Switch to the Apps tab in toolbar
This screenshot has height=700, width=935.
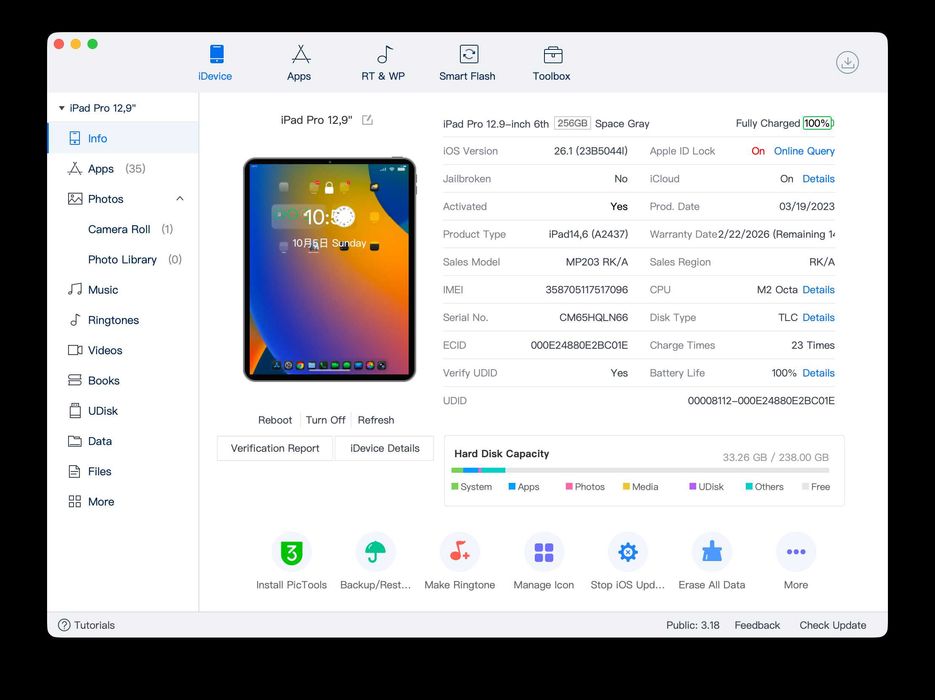[299, 63]
